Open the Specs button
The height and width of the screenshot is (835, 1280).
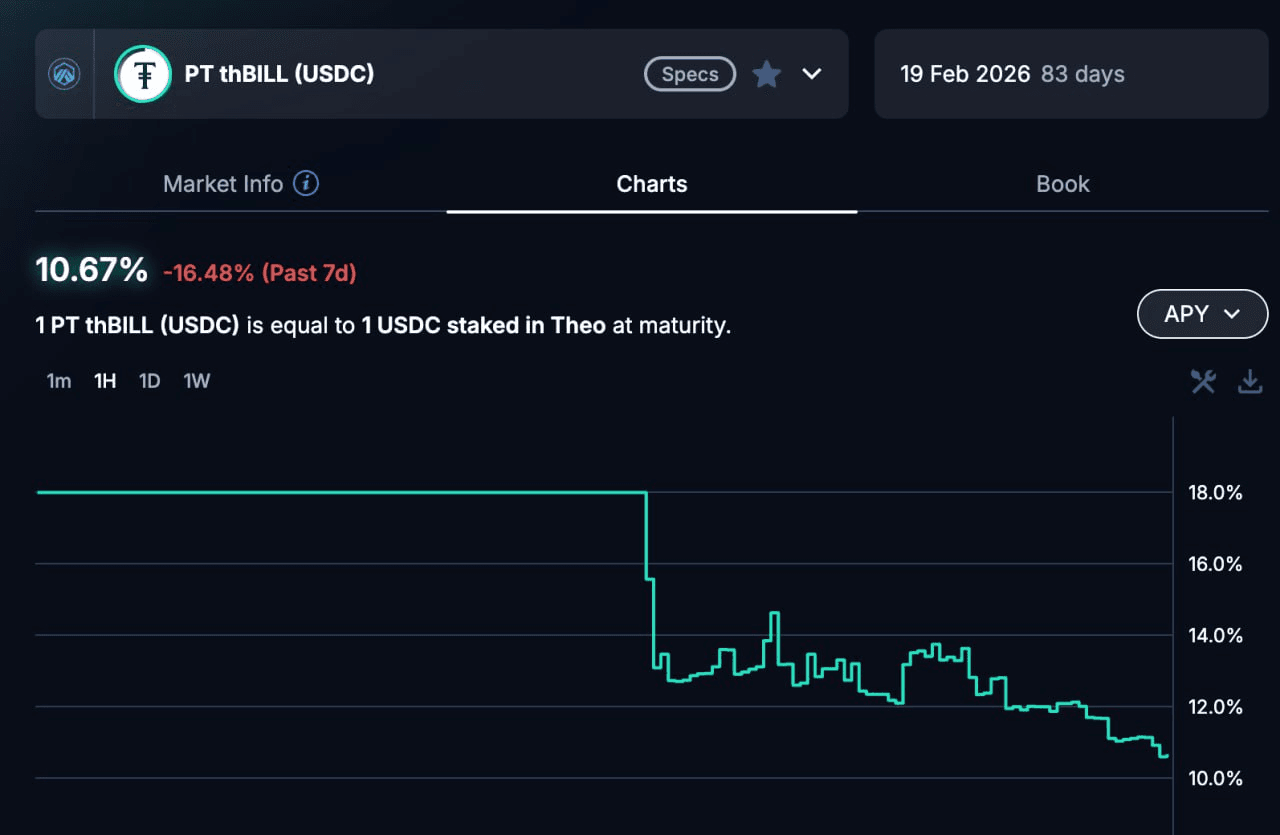tap(690, 74)
